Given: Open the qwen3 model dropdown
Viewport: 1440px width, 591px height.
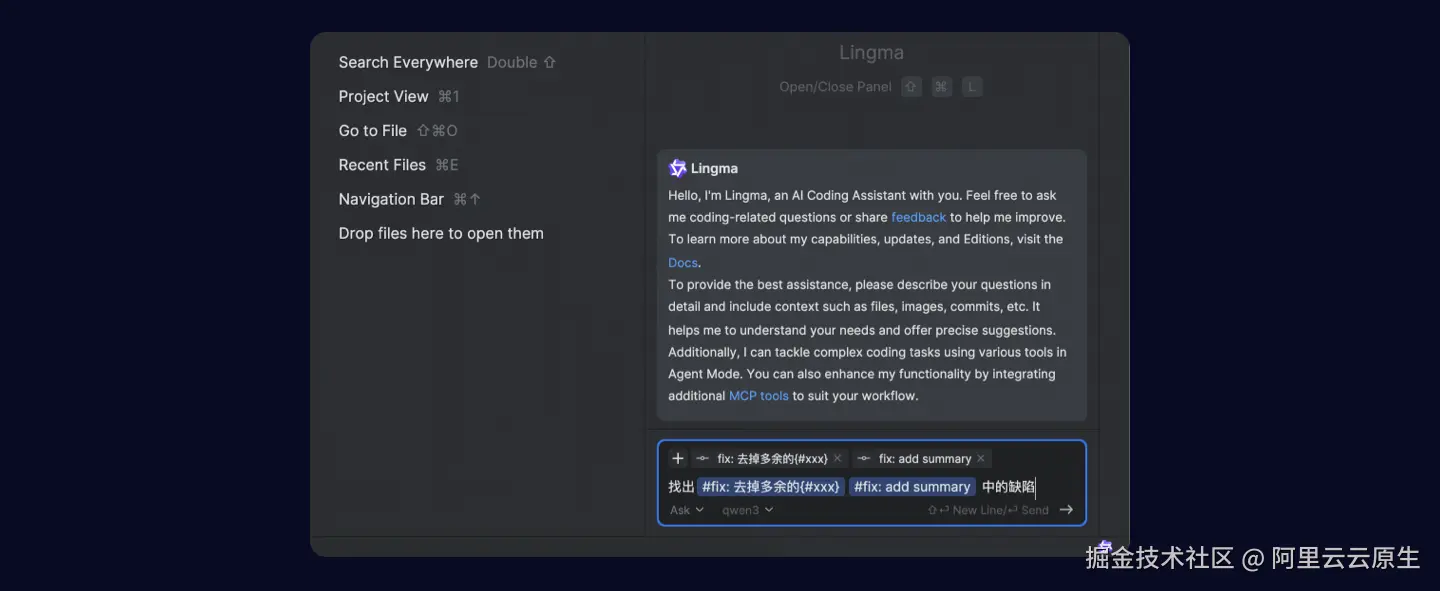Looking at the screenshot, I should [748, 510].
